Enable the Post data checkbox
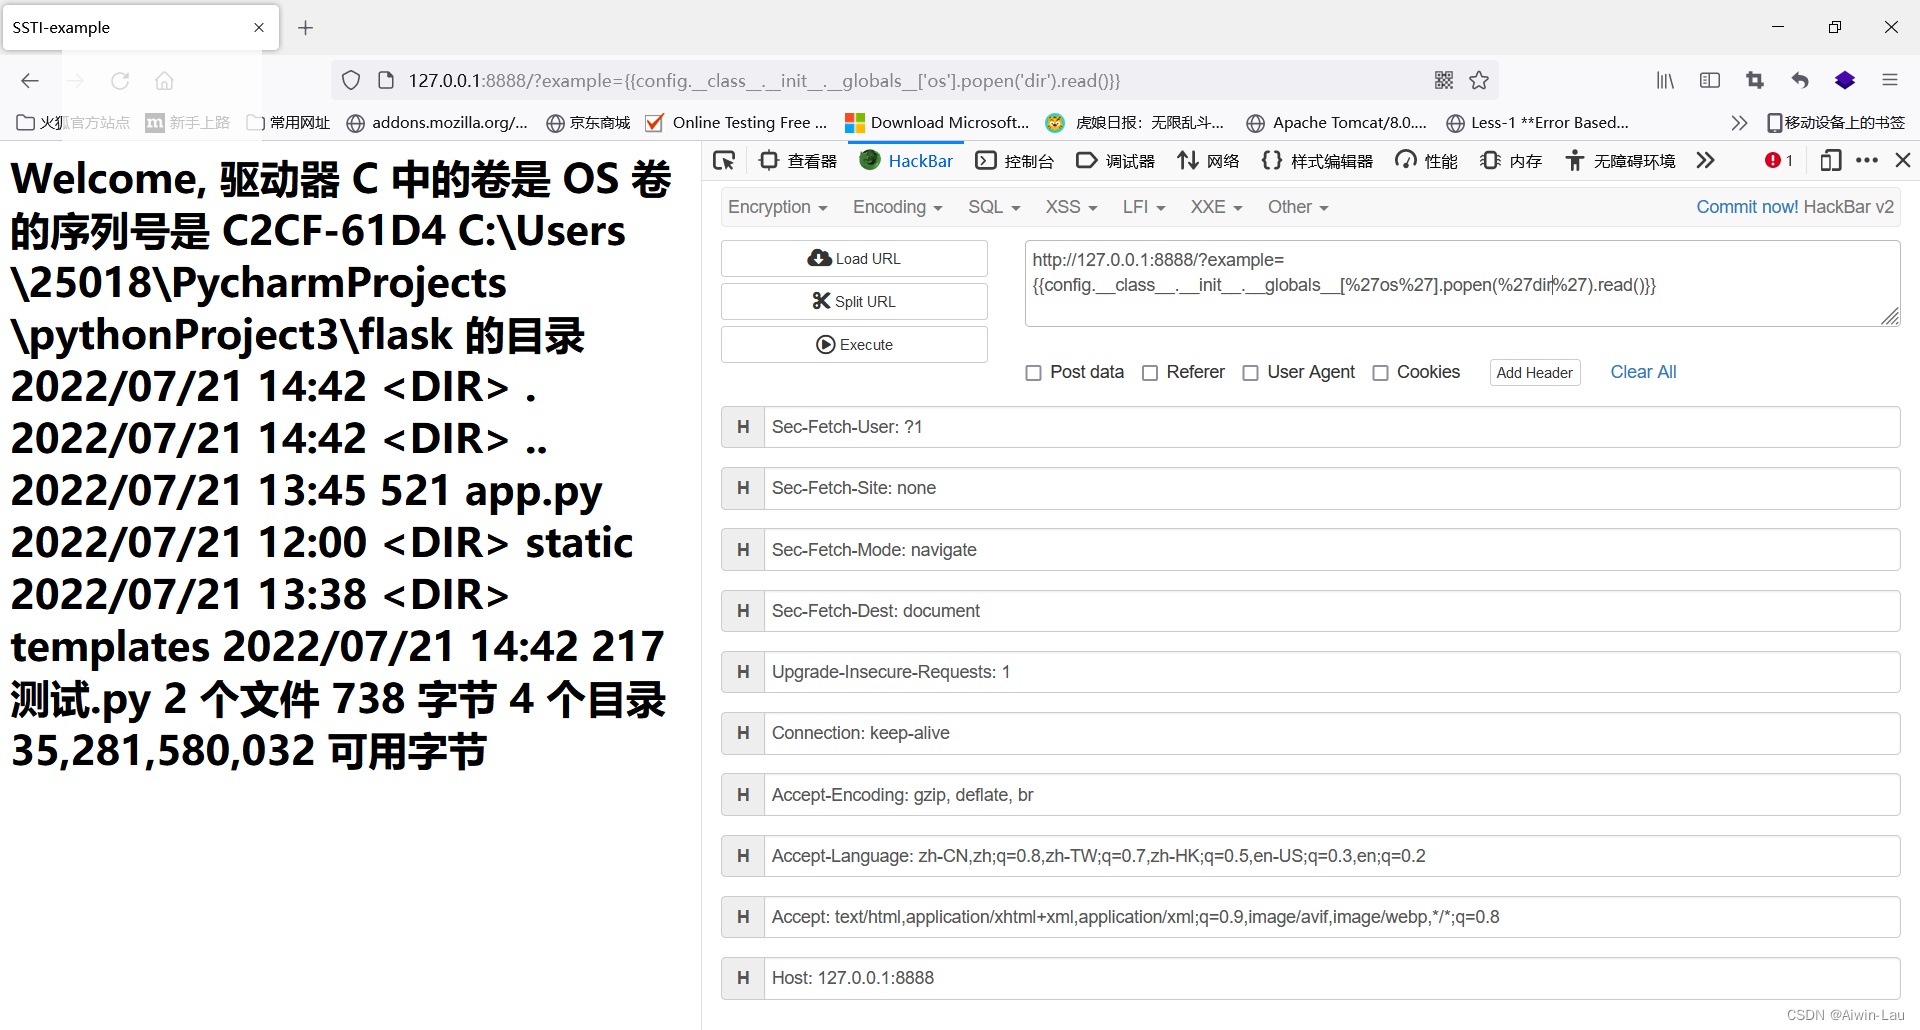This screenshot has width=1920, height=1030. [x=1034, y=372]
